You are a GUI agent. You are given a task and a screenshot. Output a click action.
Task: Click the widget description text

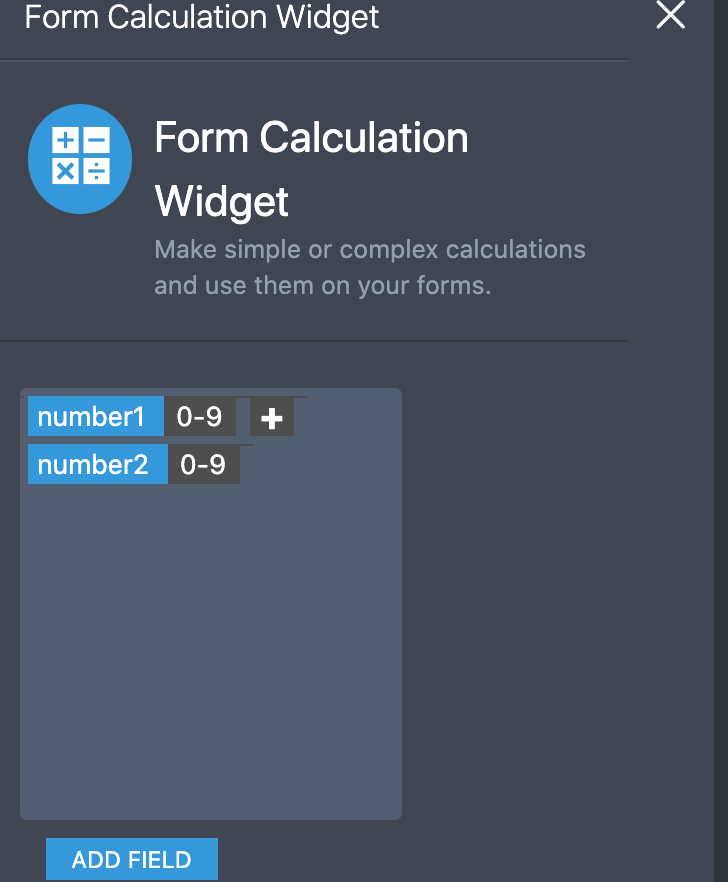pos(369,267)
